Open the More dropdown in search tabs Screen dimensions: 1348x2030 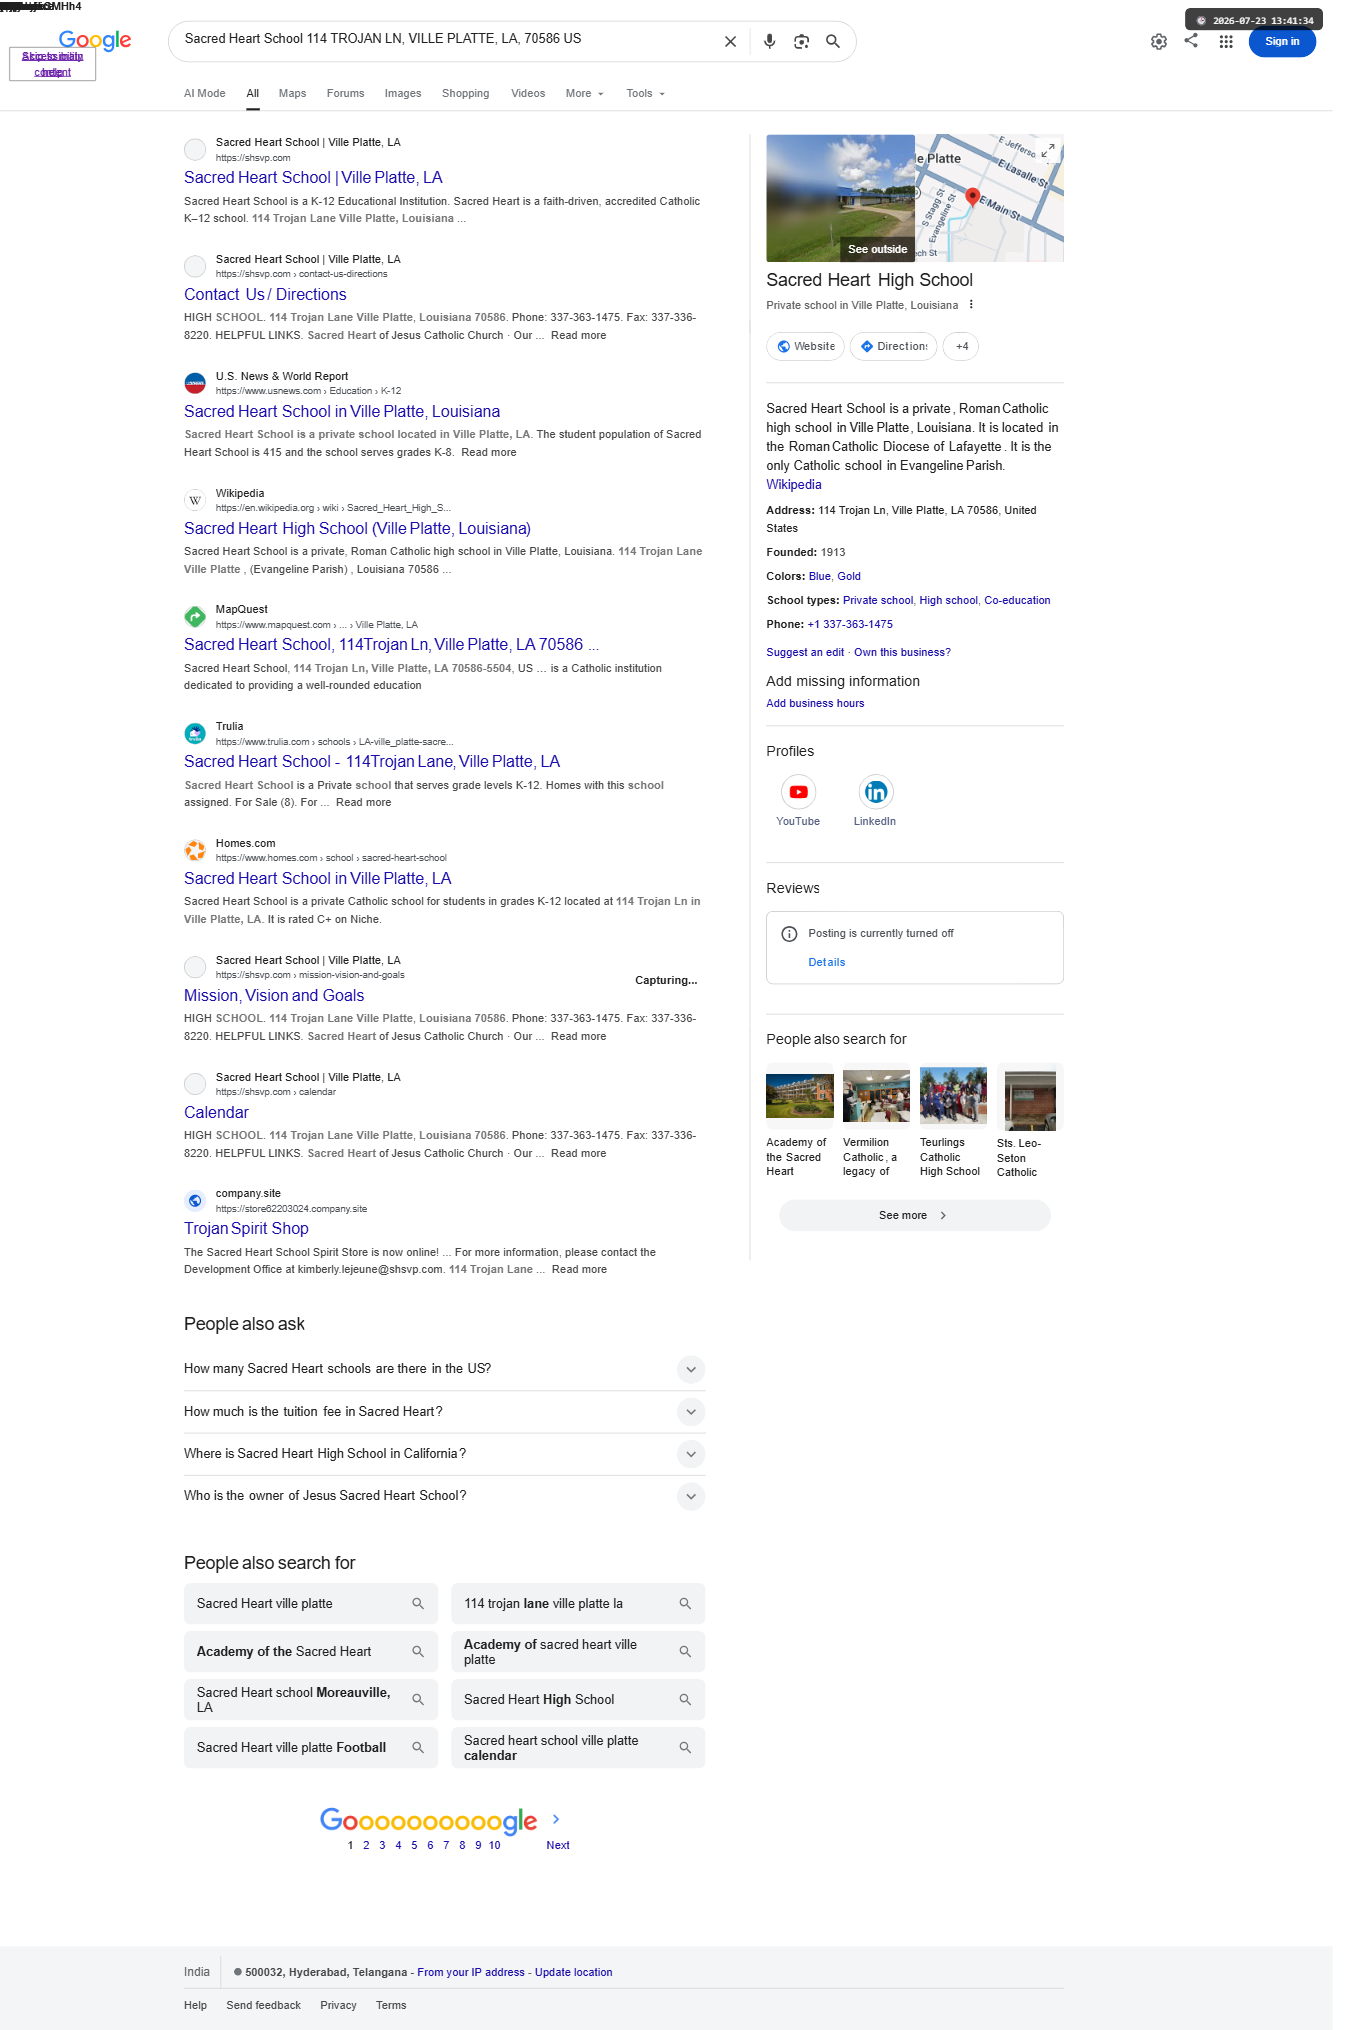(x=584, y=94)
